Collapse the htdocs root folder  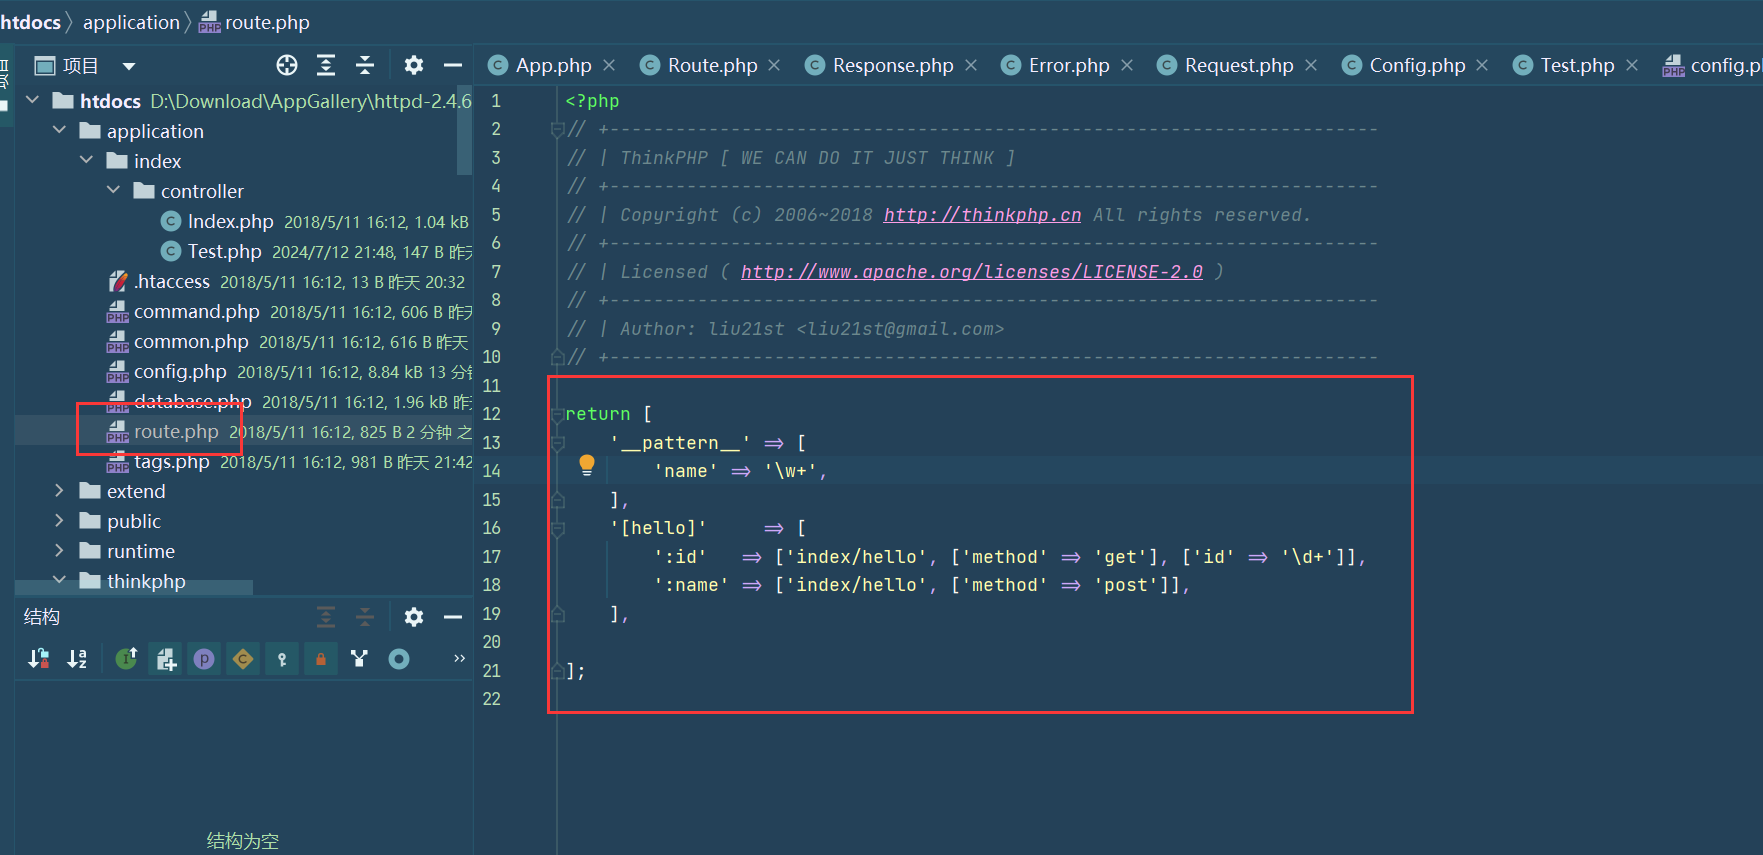tap(33, 100)
